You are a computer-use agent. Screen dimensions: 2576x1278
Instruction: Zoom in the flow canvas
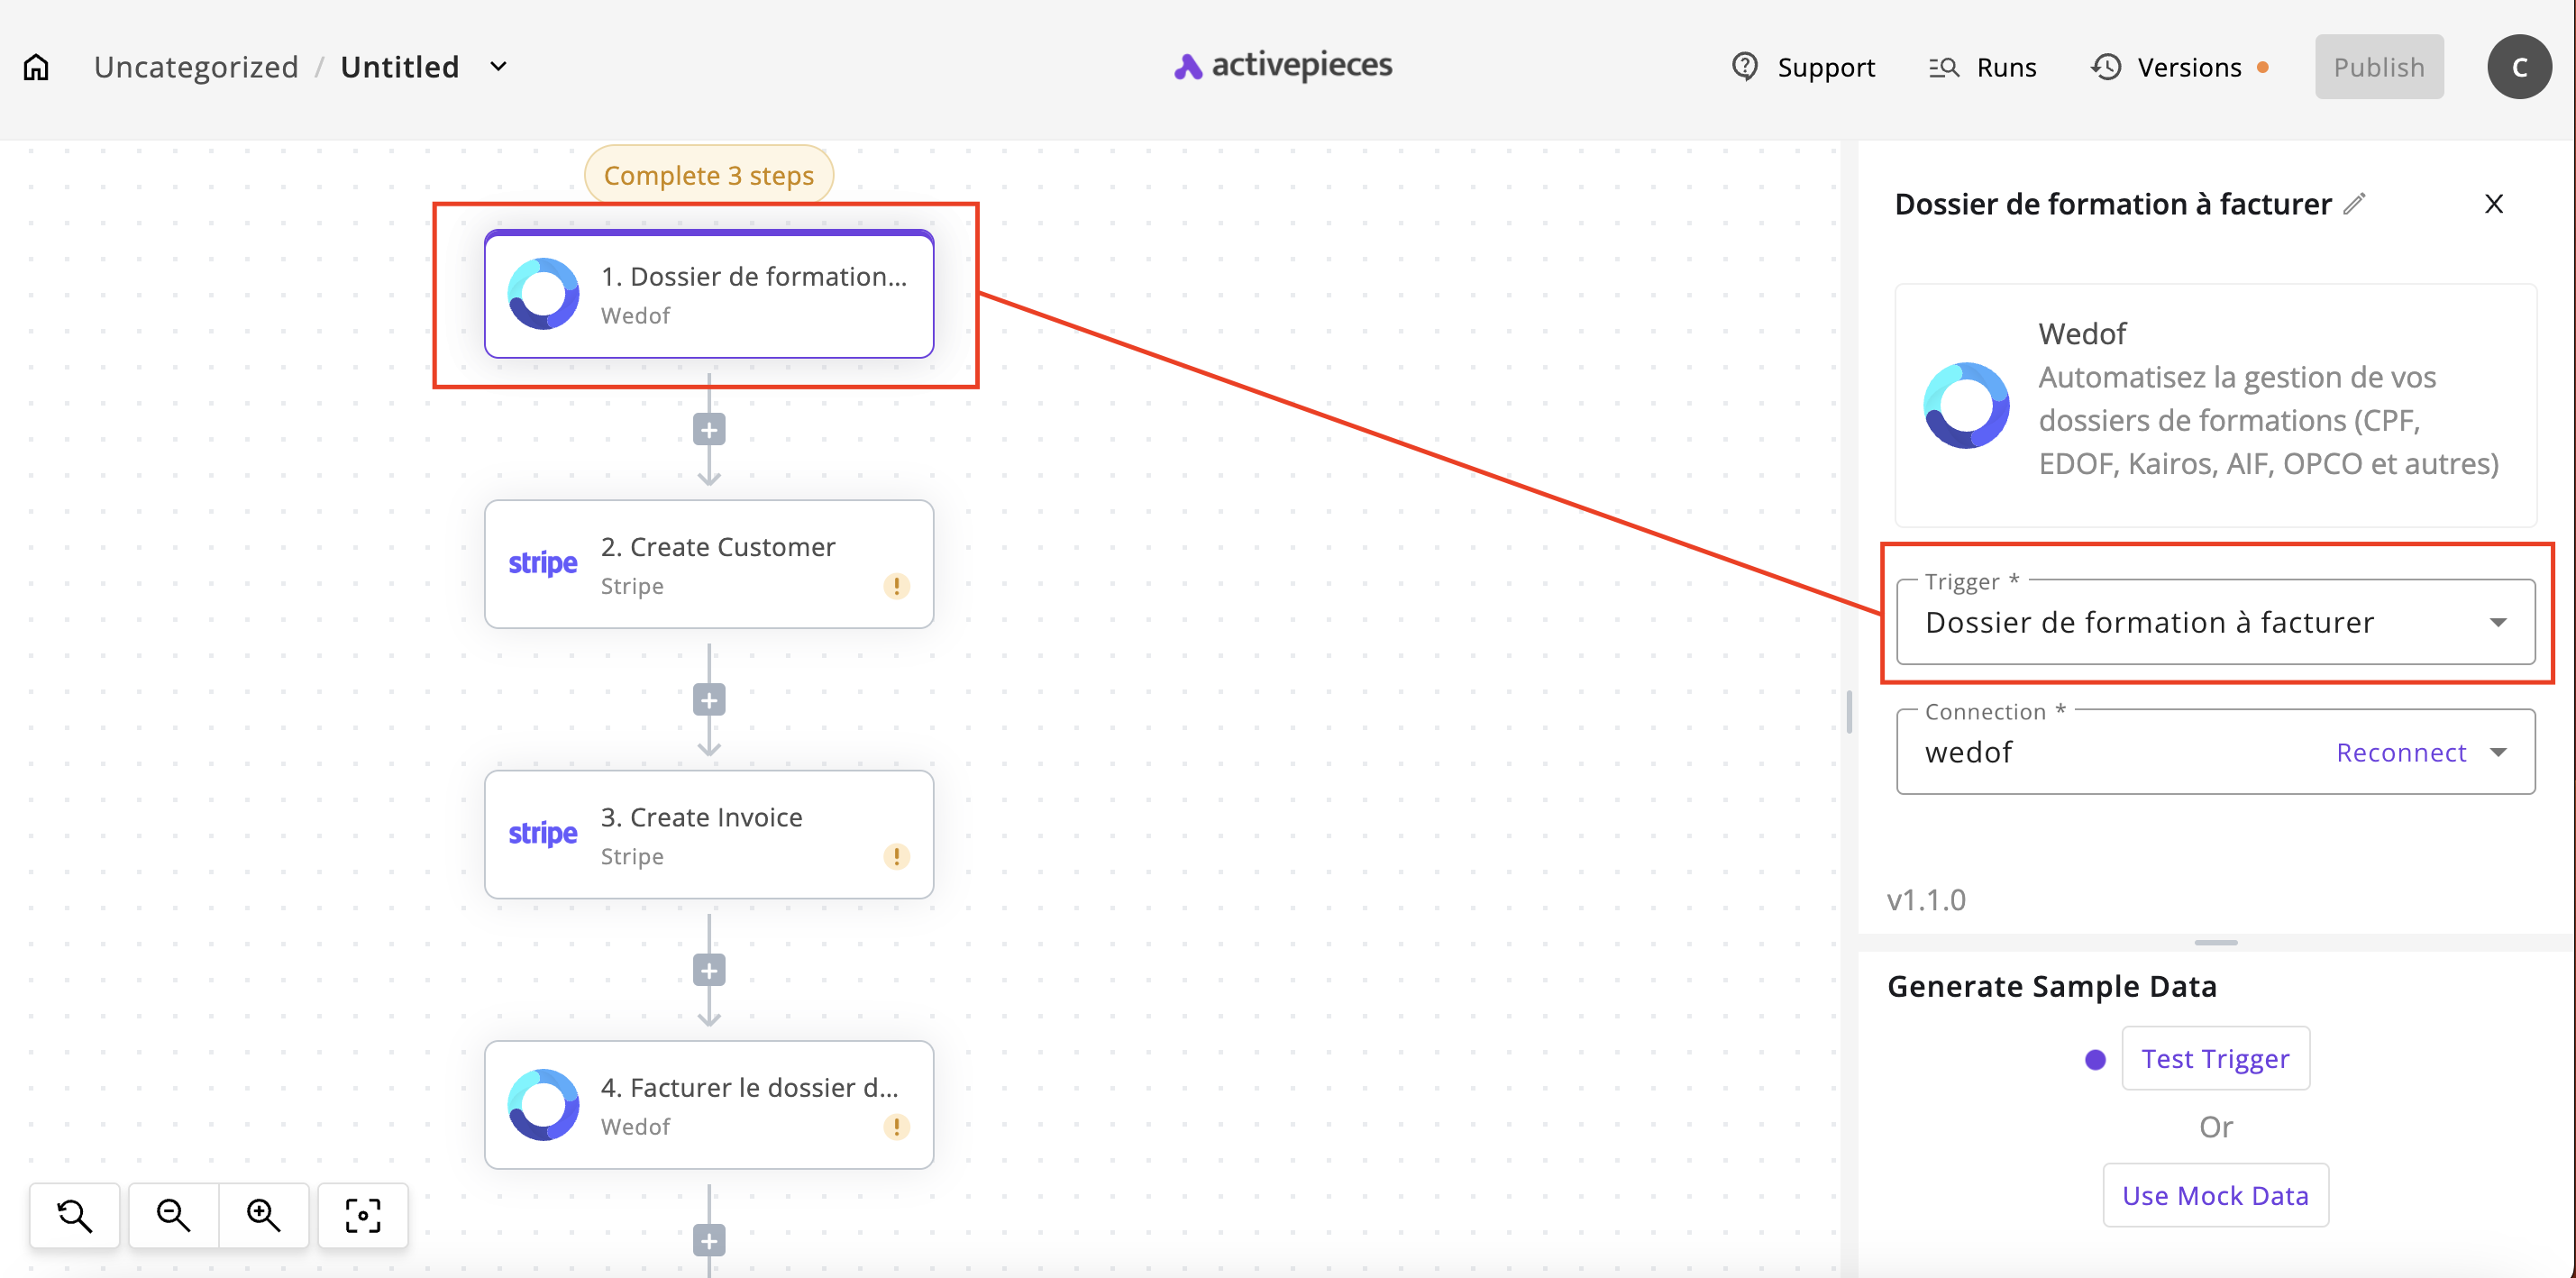263,1215
